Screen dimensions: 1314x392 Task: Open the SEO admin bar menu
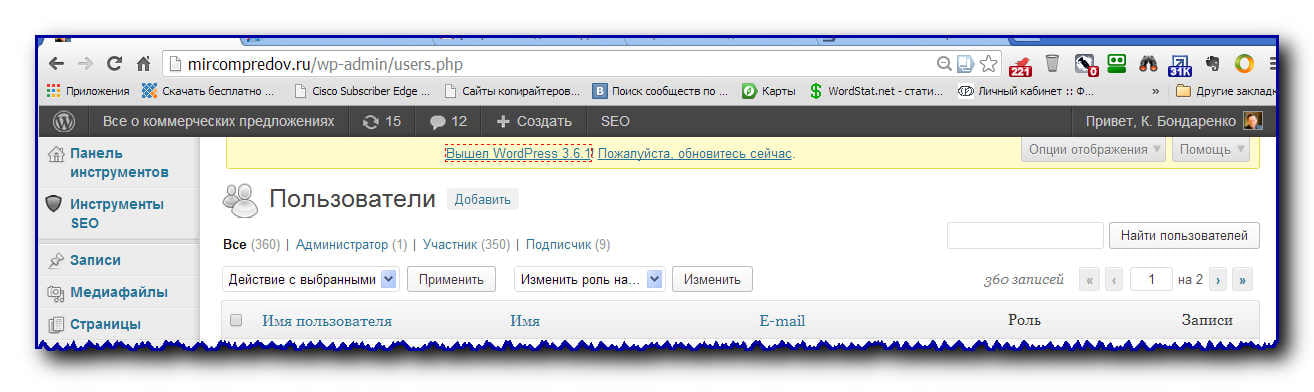[x=615, y=121]
